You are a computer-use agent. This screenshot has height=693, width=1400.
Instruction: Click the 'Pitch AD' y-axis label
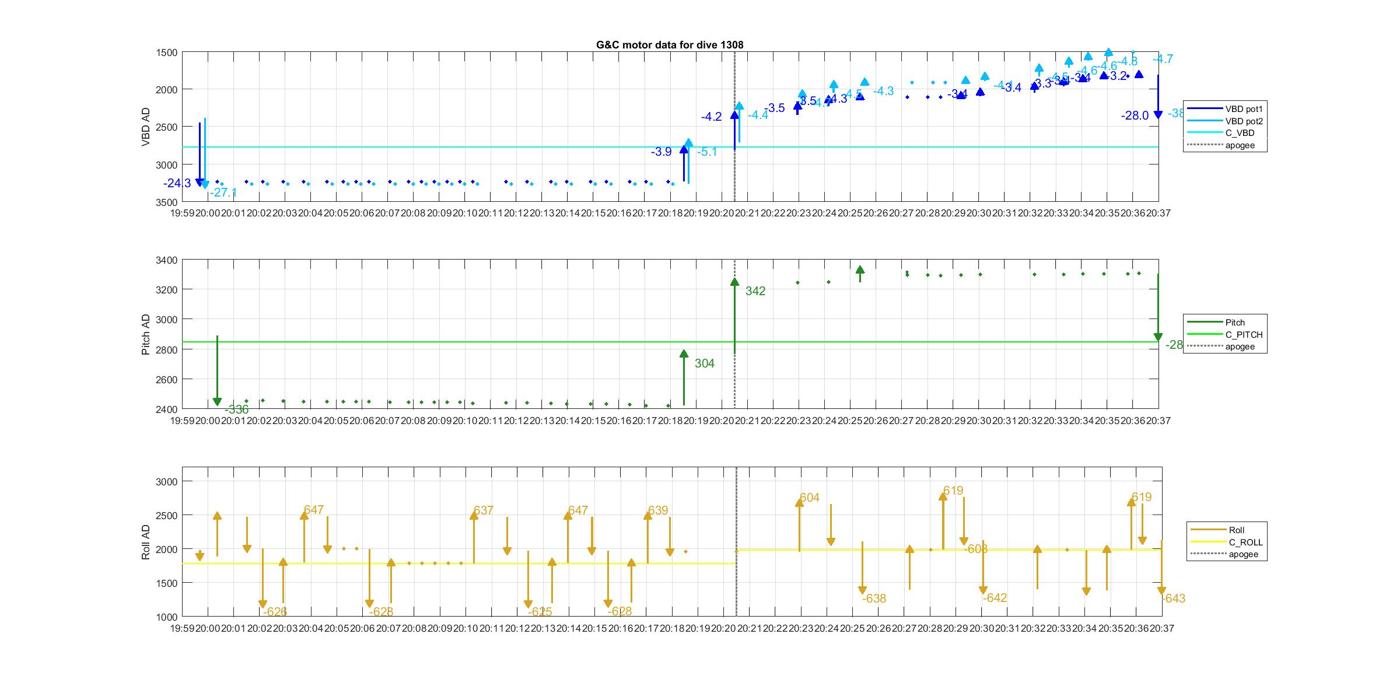click(x=146, y=334)
